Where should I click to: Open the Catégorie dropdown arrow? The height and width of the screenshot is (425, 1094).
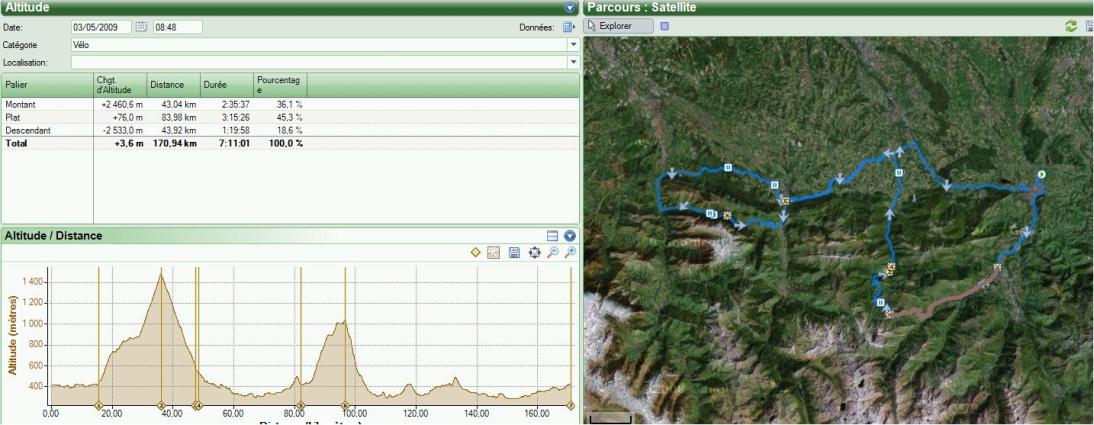tap(574, 44)
